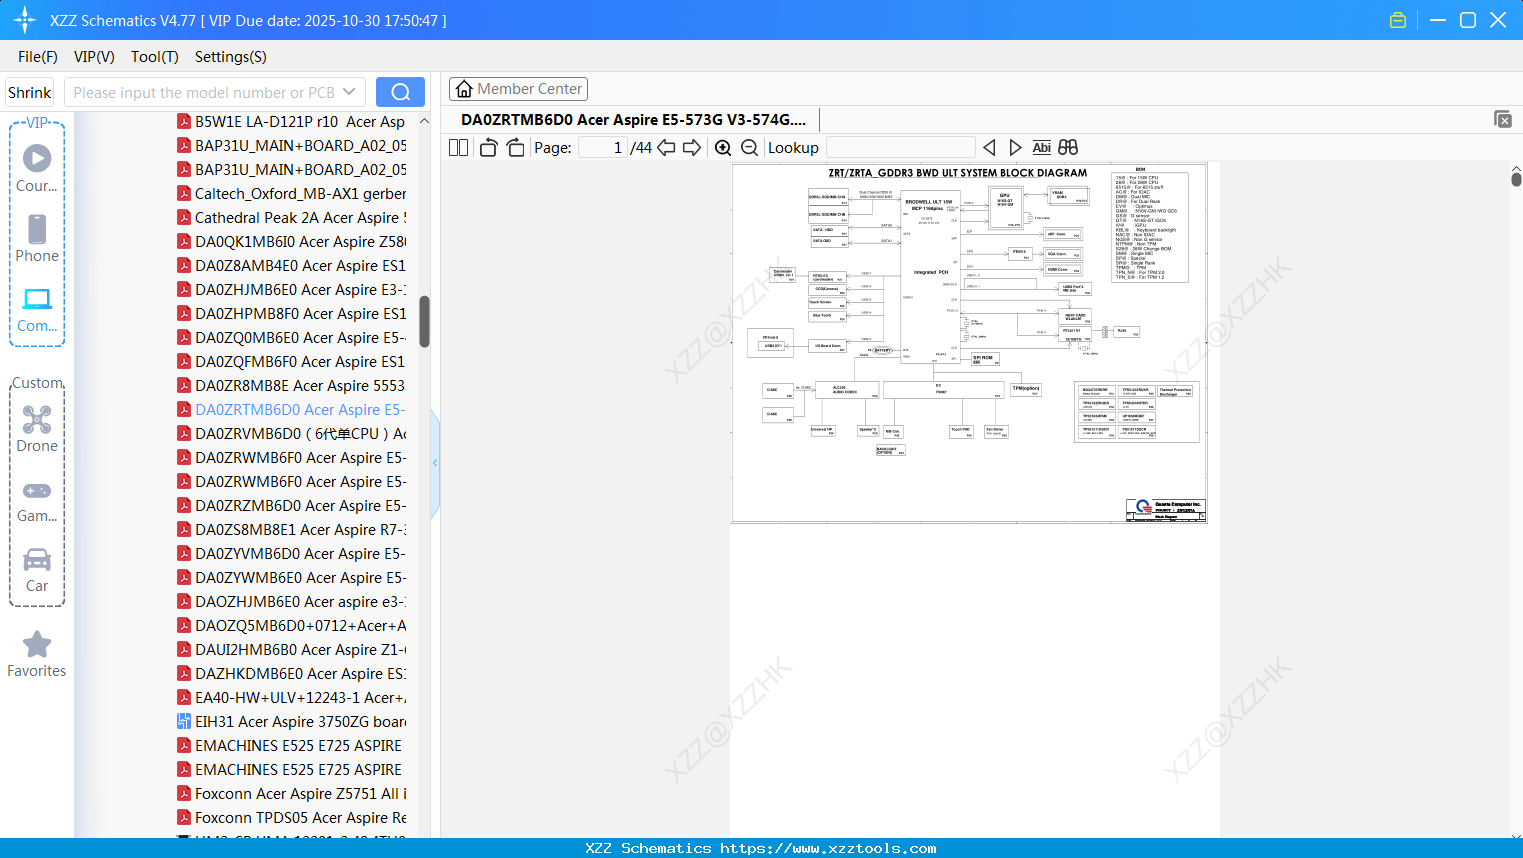
Task: Click the blue search button
Action: [400, 92]
